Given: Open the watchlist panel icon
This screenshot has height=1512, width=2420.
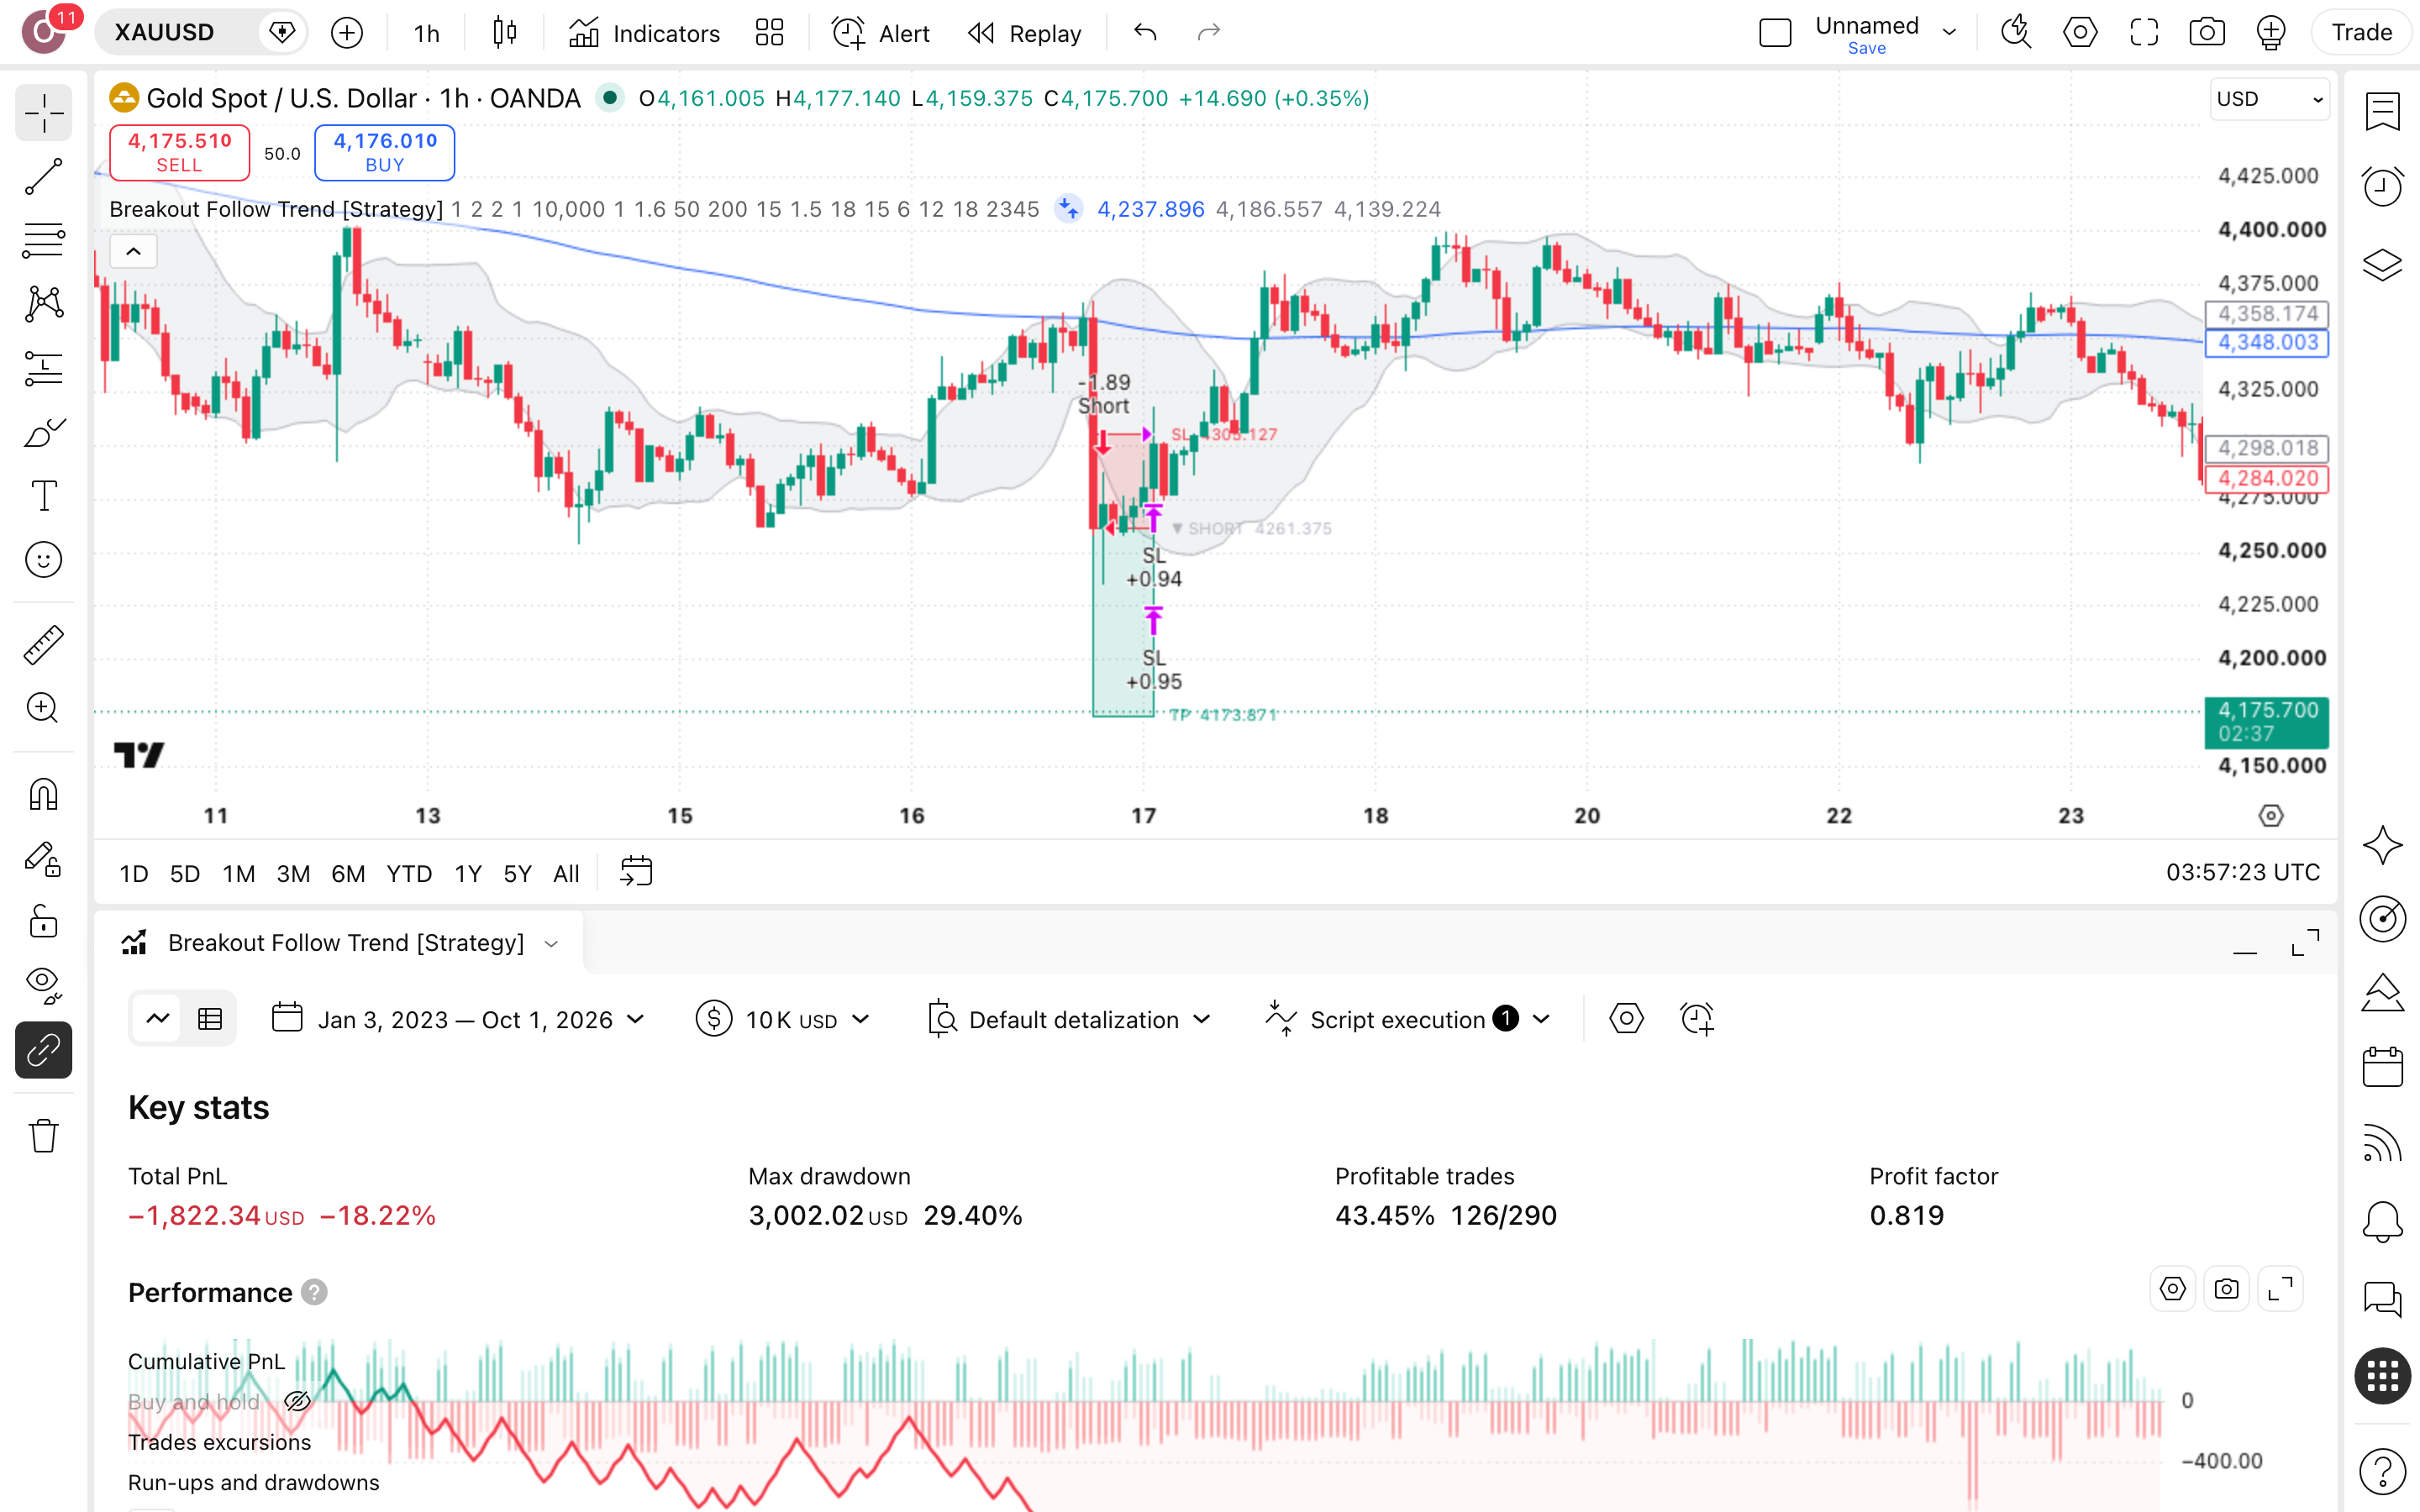Looking at the screenshot, I should [2382, 111].
